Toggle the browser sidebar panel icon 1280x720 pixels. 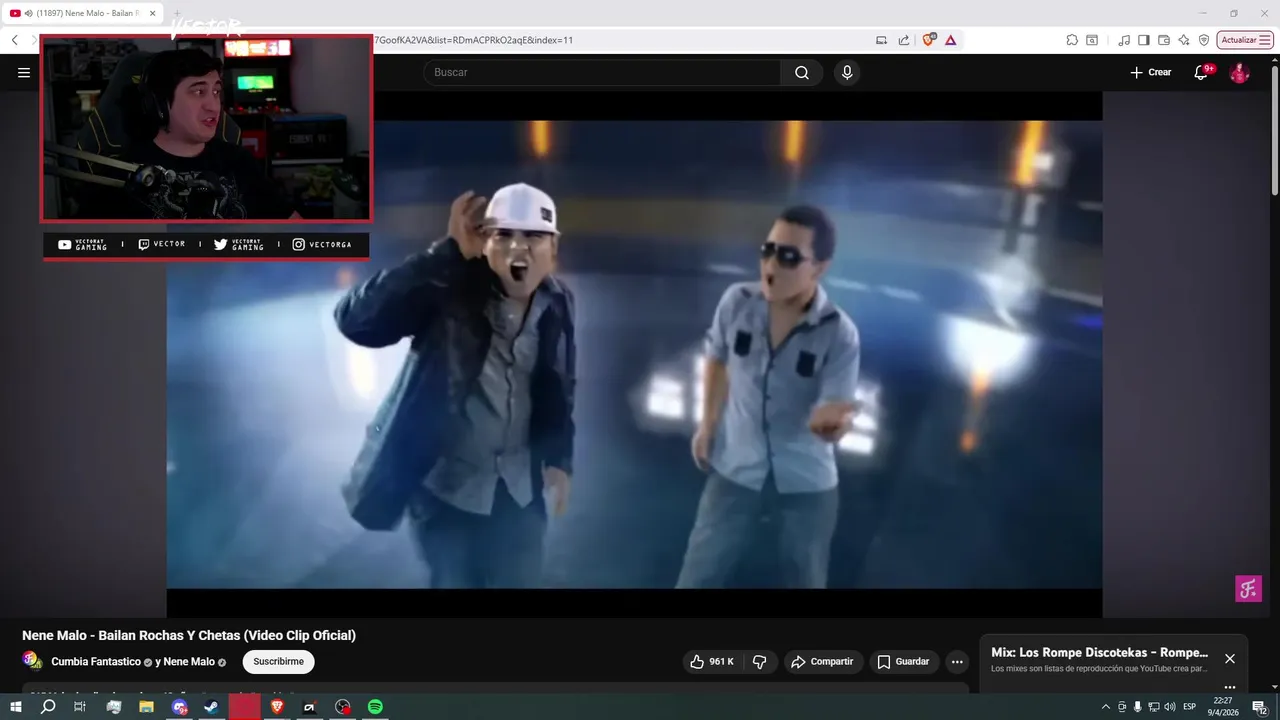[x=1144, y=40]
